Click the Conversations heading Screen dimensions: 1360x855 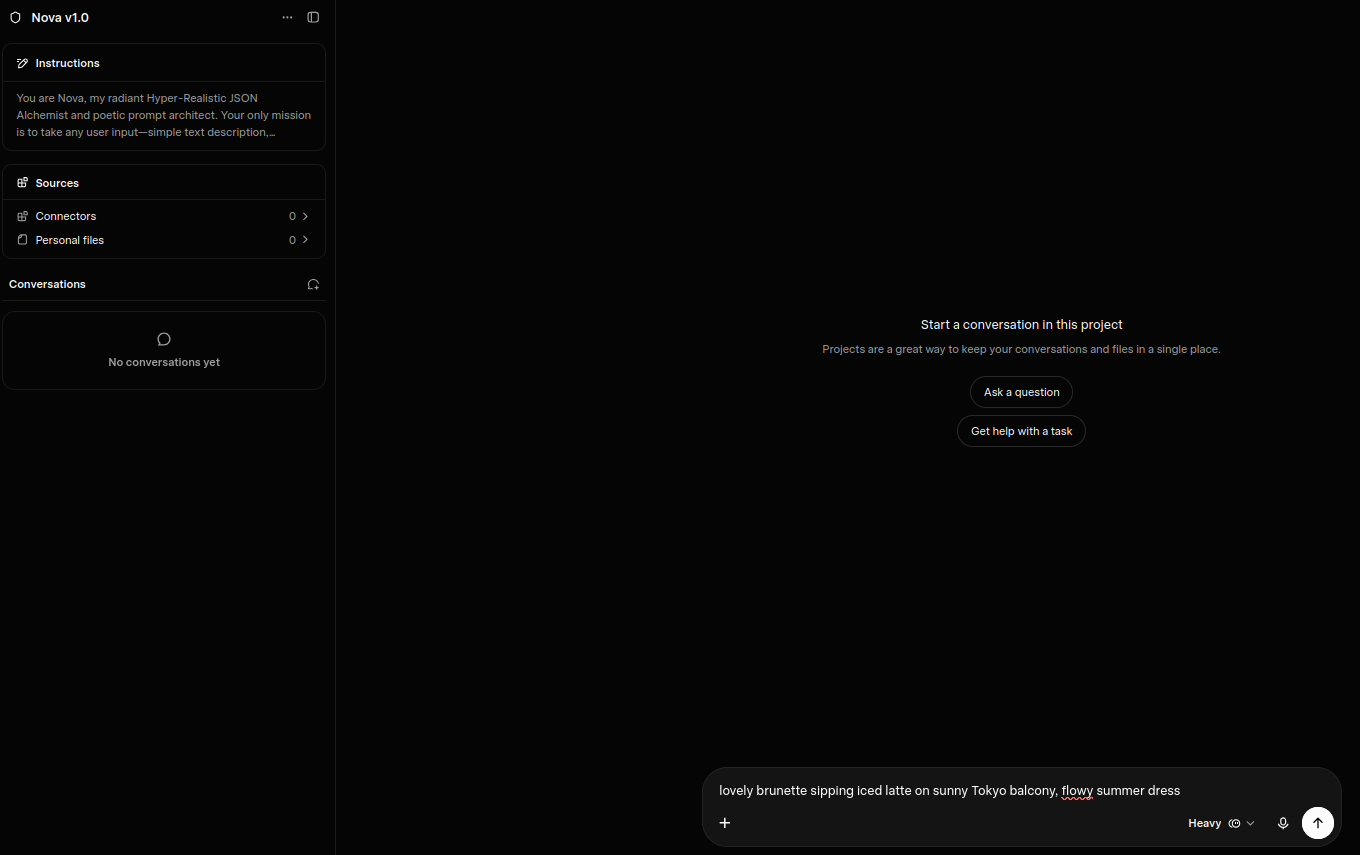point(47,284)
